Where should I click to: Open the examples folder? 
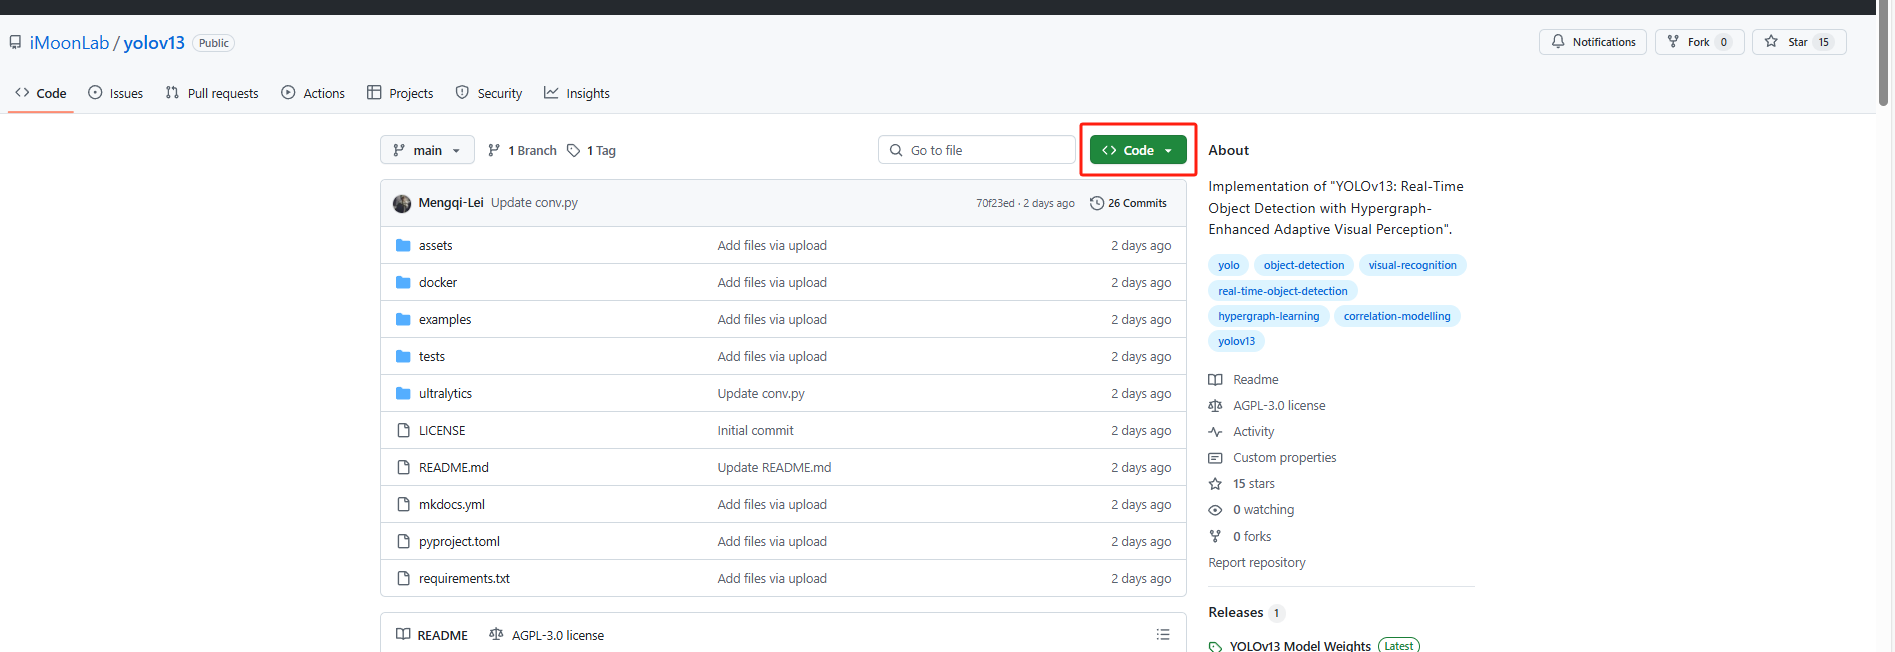pyautogui.click(x=445, y=320)
